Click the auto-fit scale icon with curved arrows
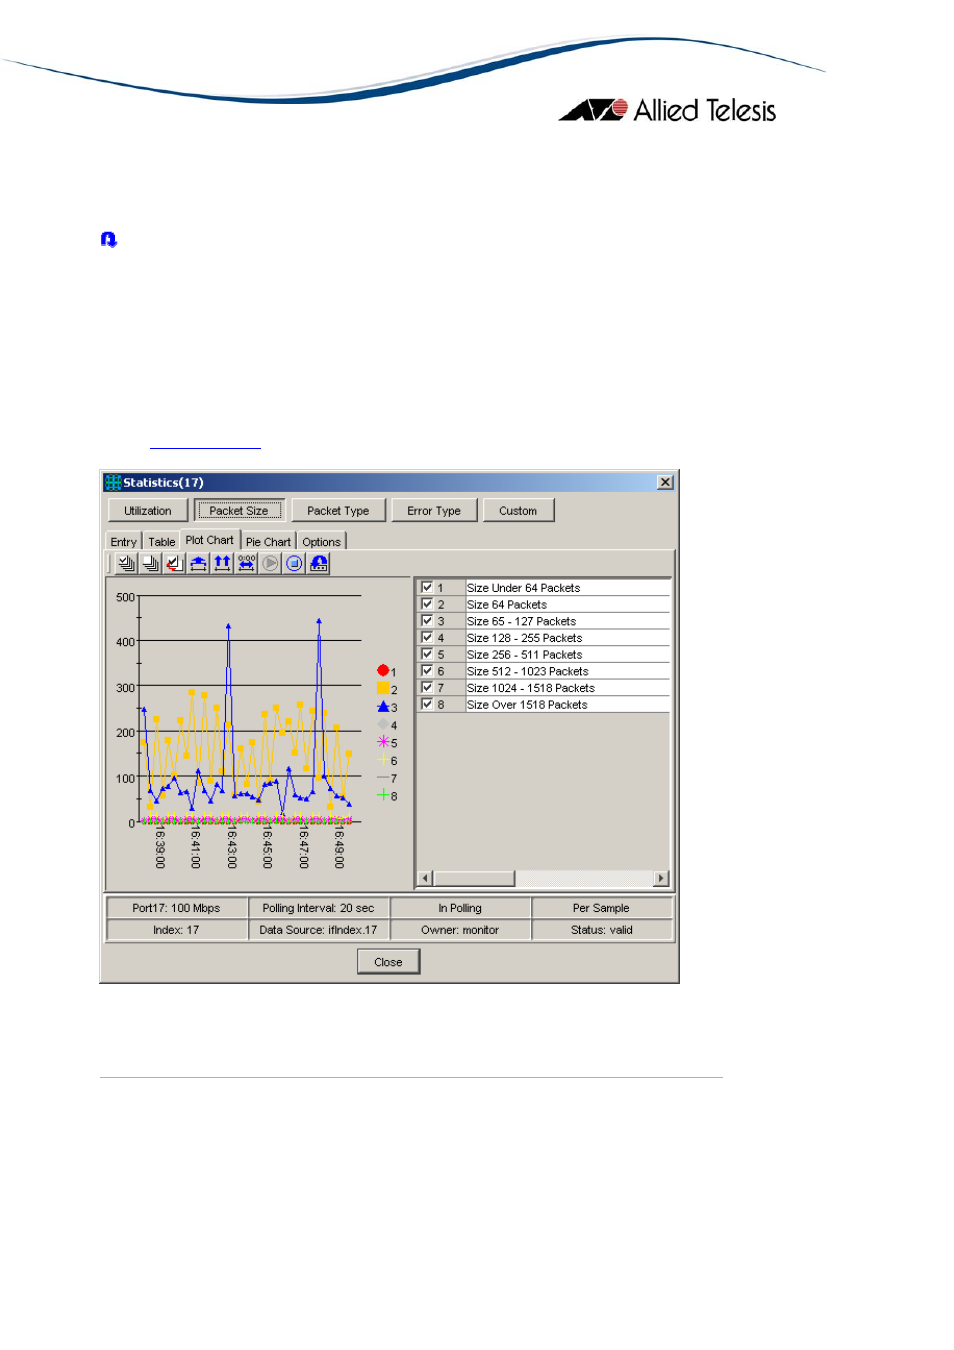Viewport: 954px width, 1350px height. click(x=198, y=564)
